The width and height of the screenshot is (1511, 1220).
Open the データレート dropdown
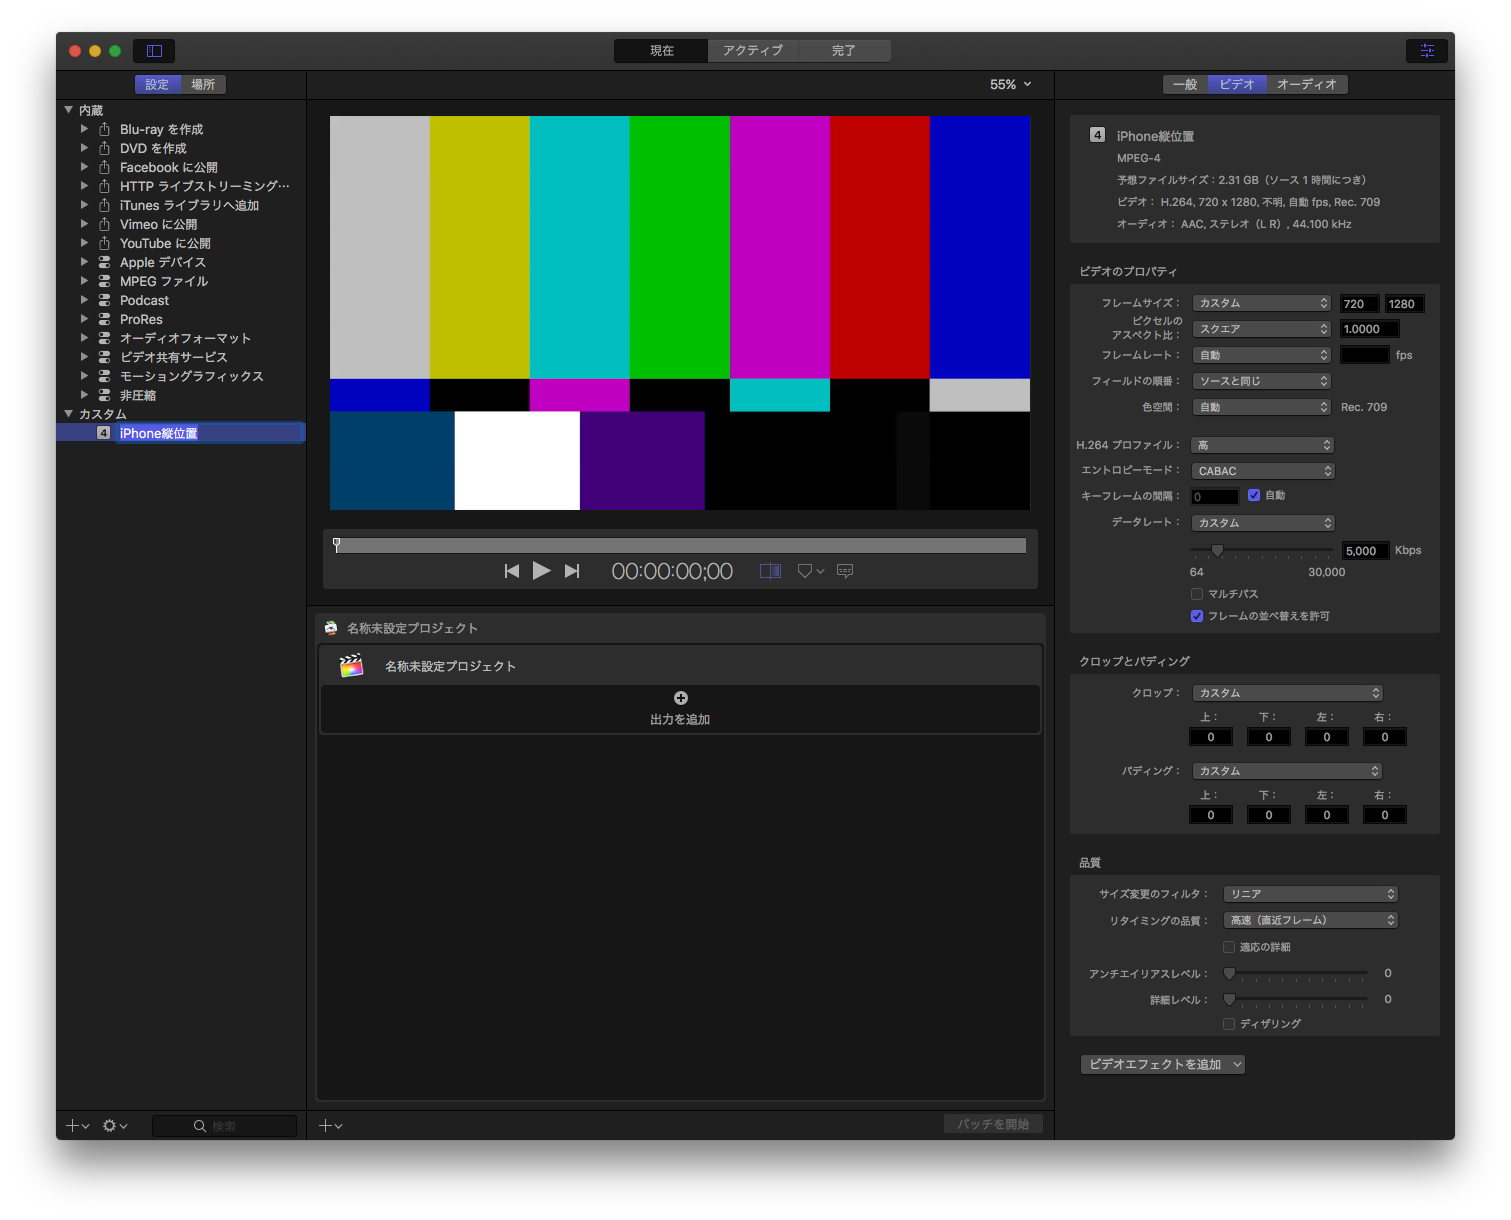click(x=1263, y=523)
